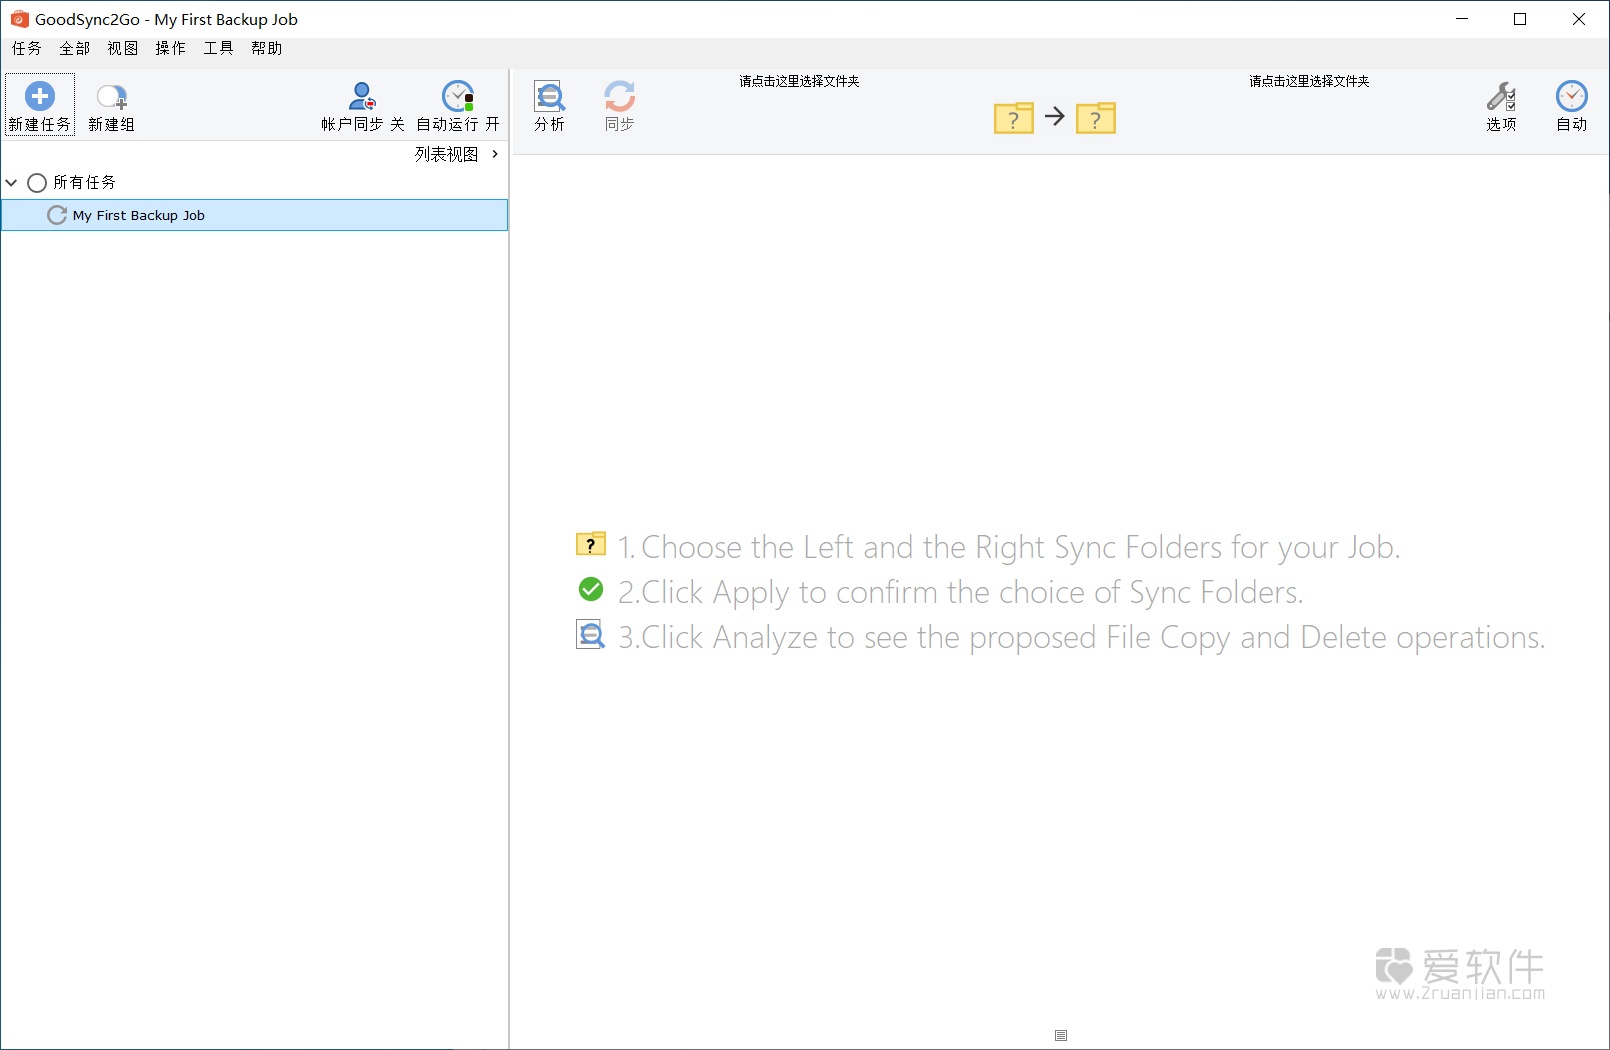This screenshot has width=1610, height=1050.
Task: Open the 工具 (Tools) menu
Action: 217,48
